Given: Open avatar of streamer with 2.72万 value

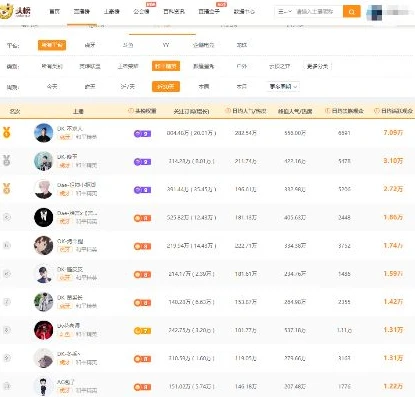Looking at the screenshot, I should (x=44, y=189).
